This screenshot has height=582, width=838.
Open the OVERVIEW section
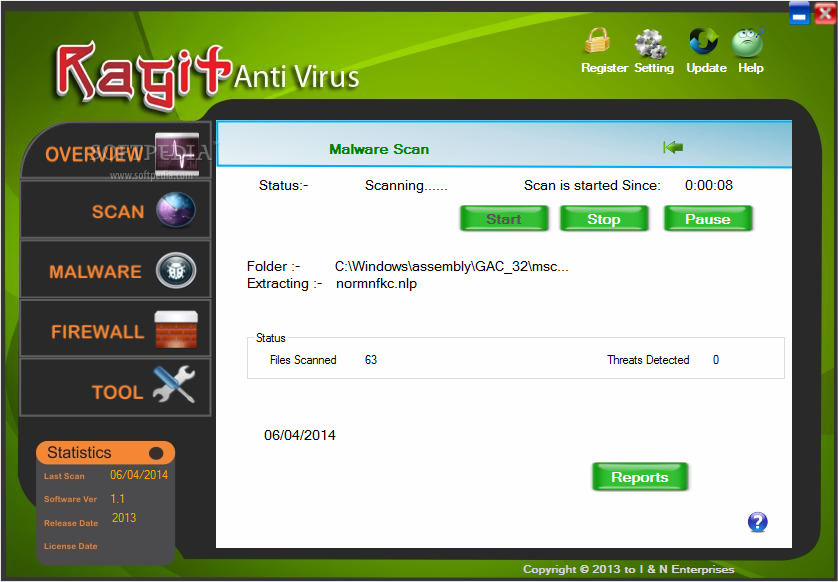tap(115, 150)
